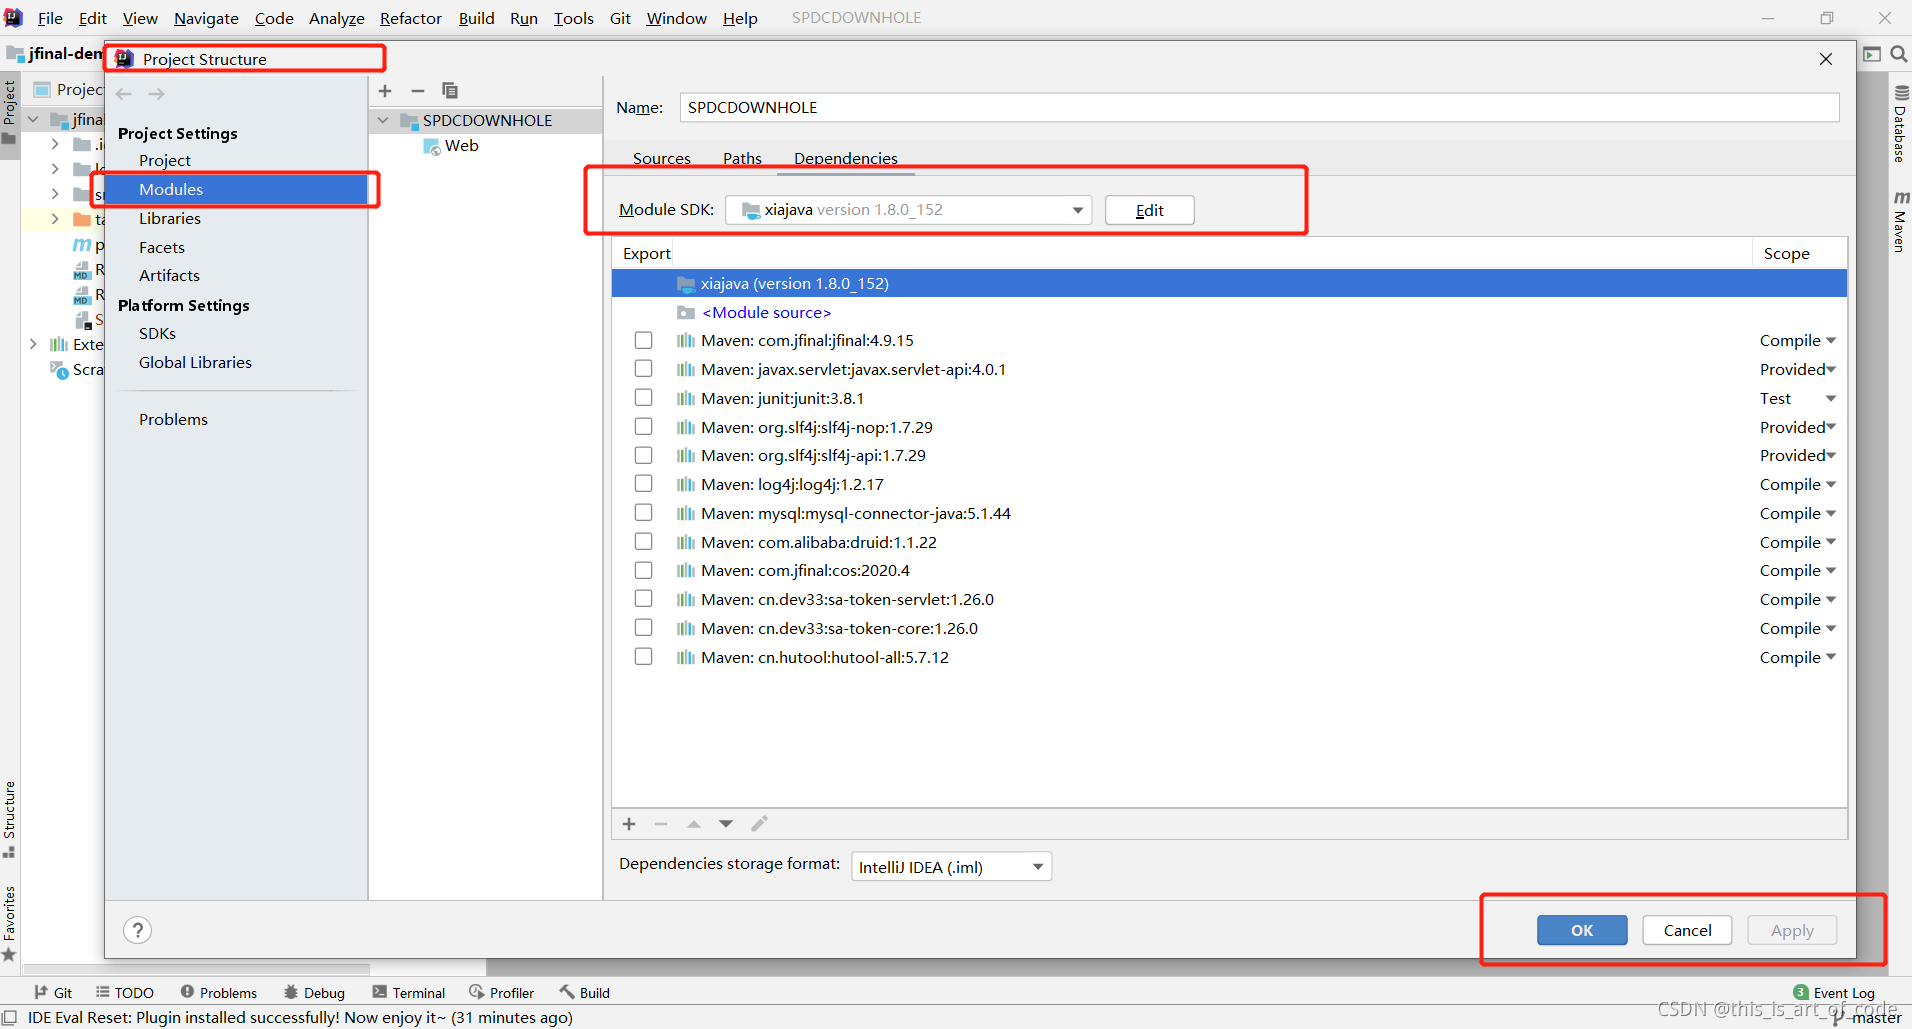Switch to the Paths tab
Screen dimensions: 1912x1029
tap(743, 158)
